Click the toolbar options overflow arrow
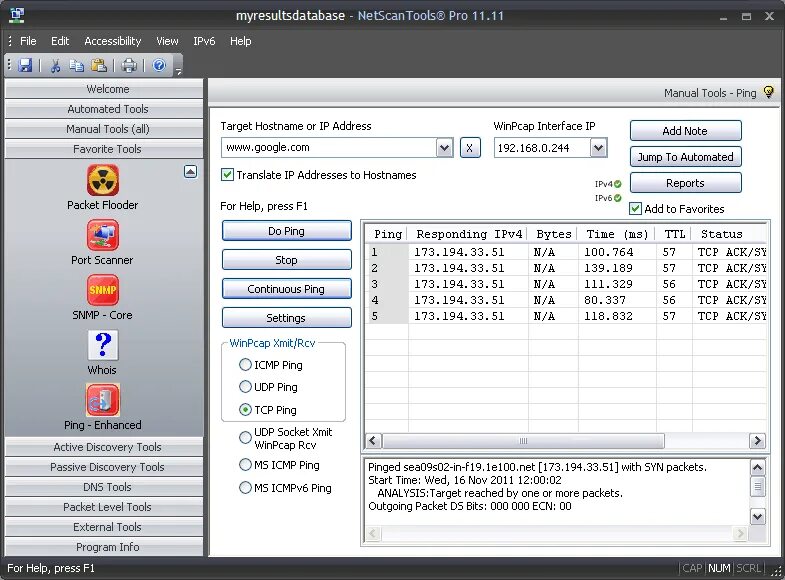 tap(179, 72)
